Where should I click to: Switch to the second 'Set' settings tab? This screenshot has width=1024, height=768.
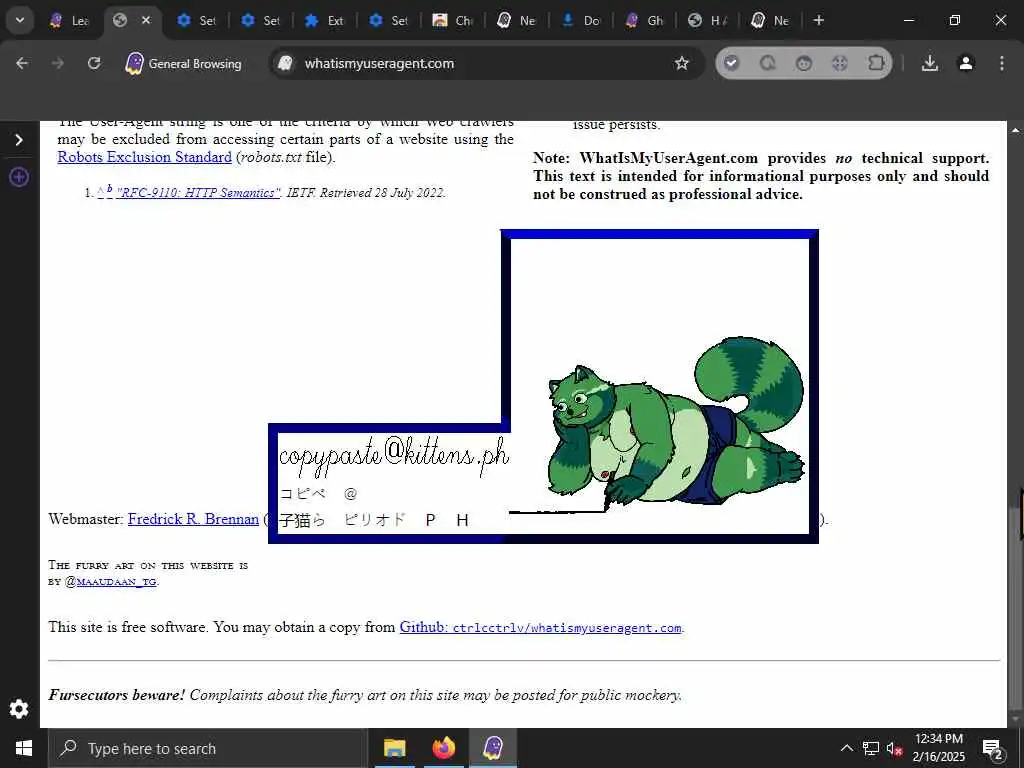(x=261, y=21)
